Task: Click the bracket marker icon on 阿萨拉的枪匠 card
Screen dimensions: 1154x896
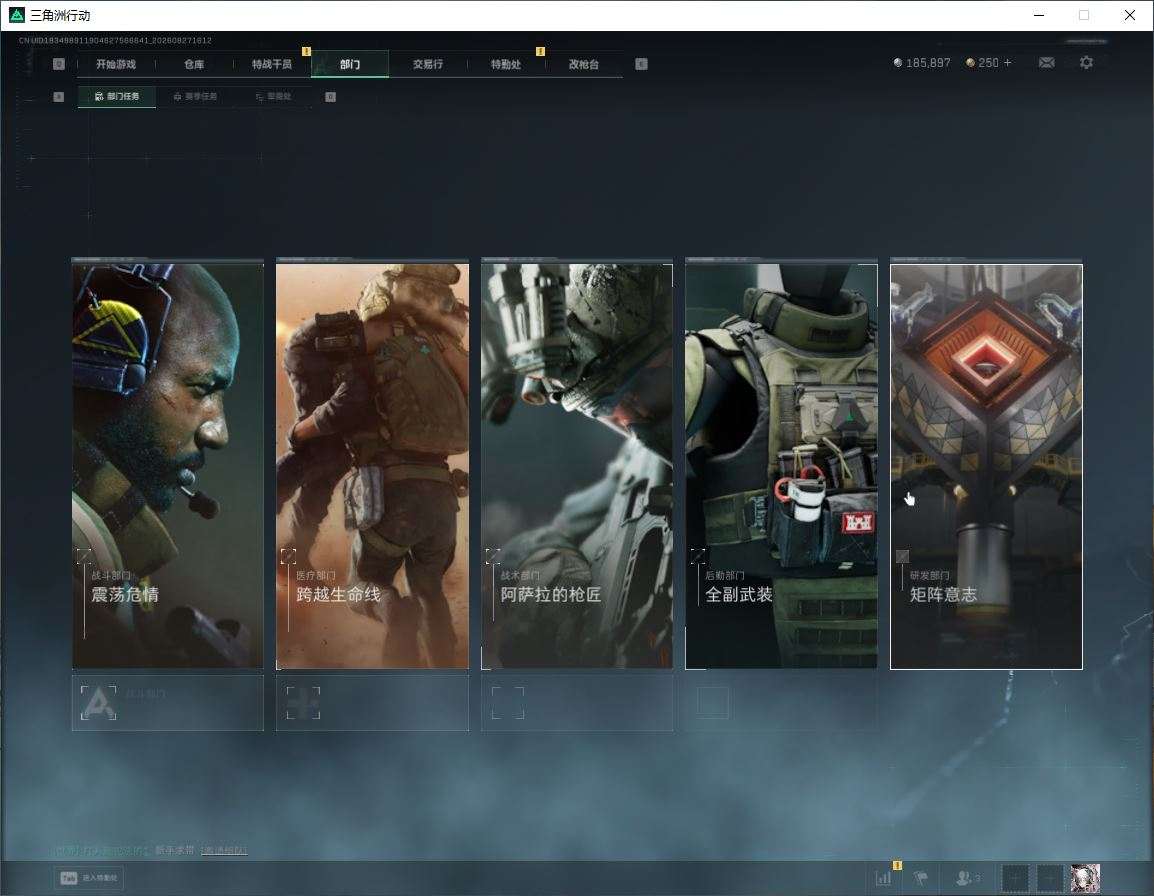Action: (x=493, y=556)
